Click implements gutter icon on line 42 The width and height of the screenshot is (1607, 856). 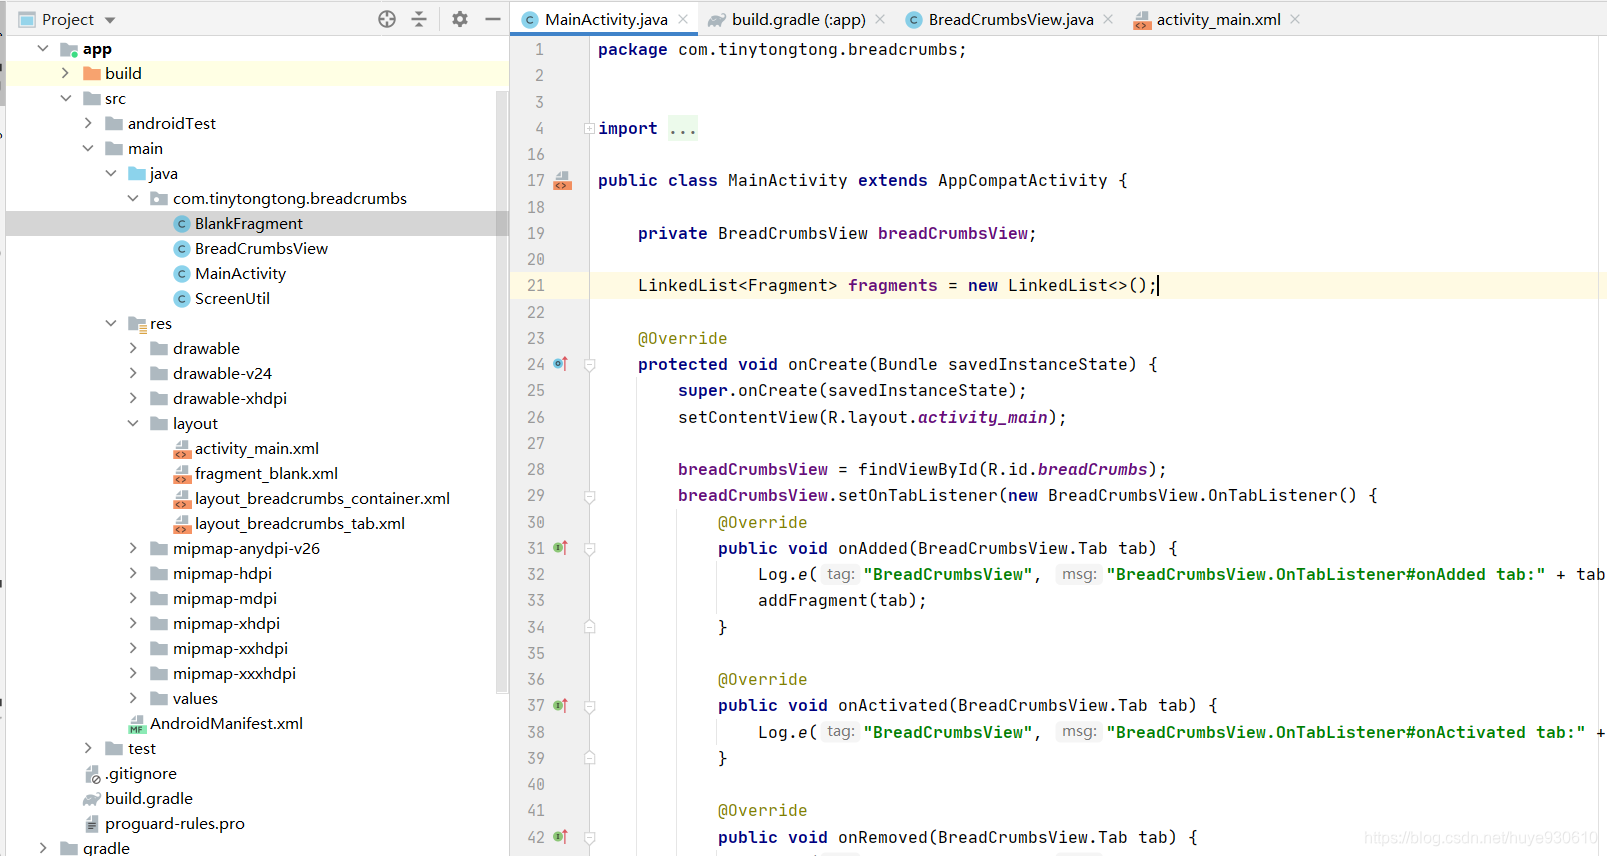pyautogui.click(x=561, y=837)
